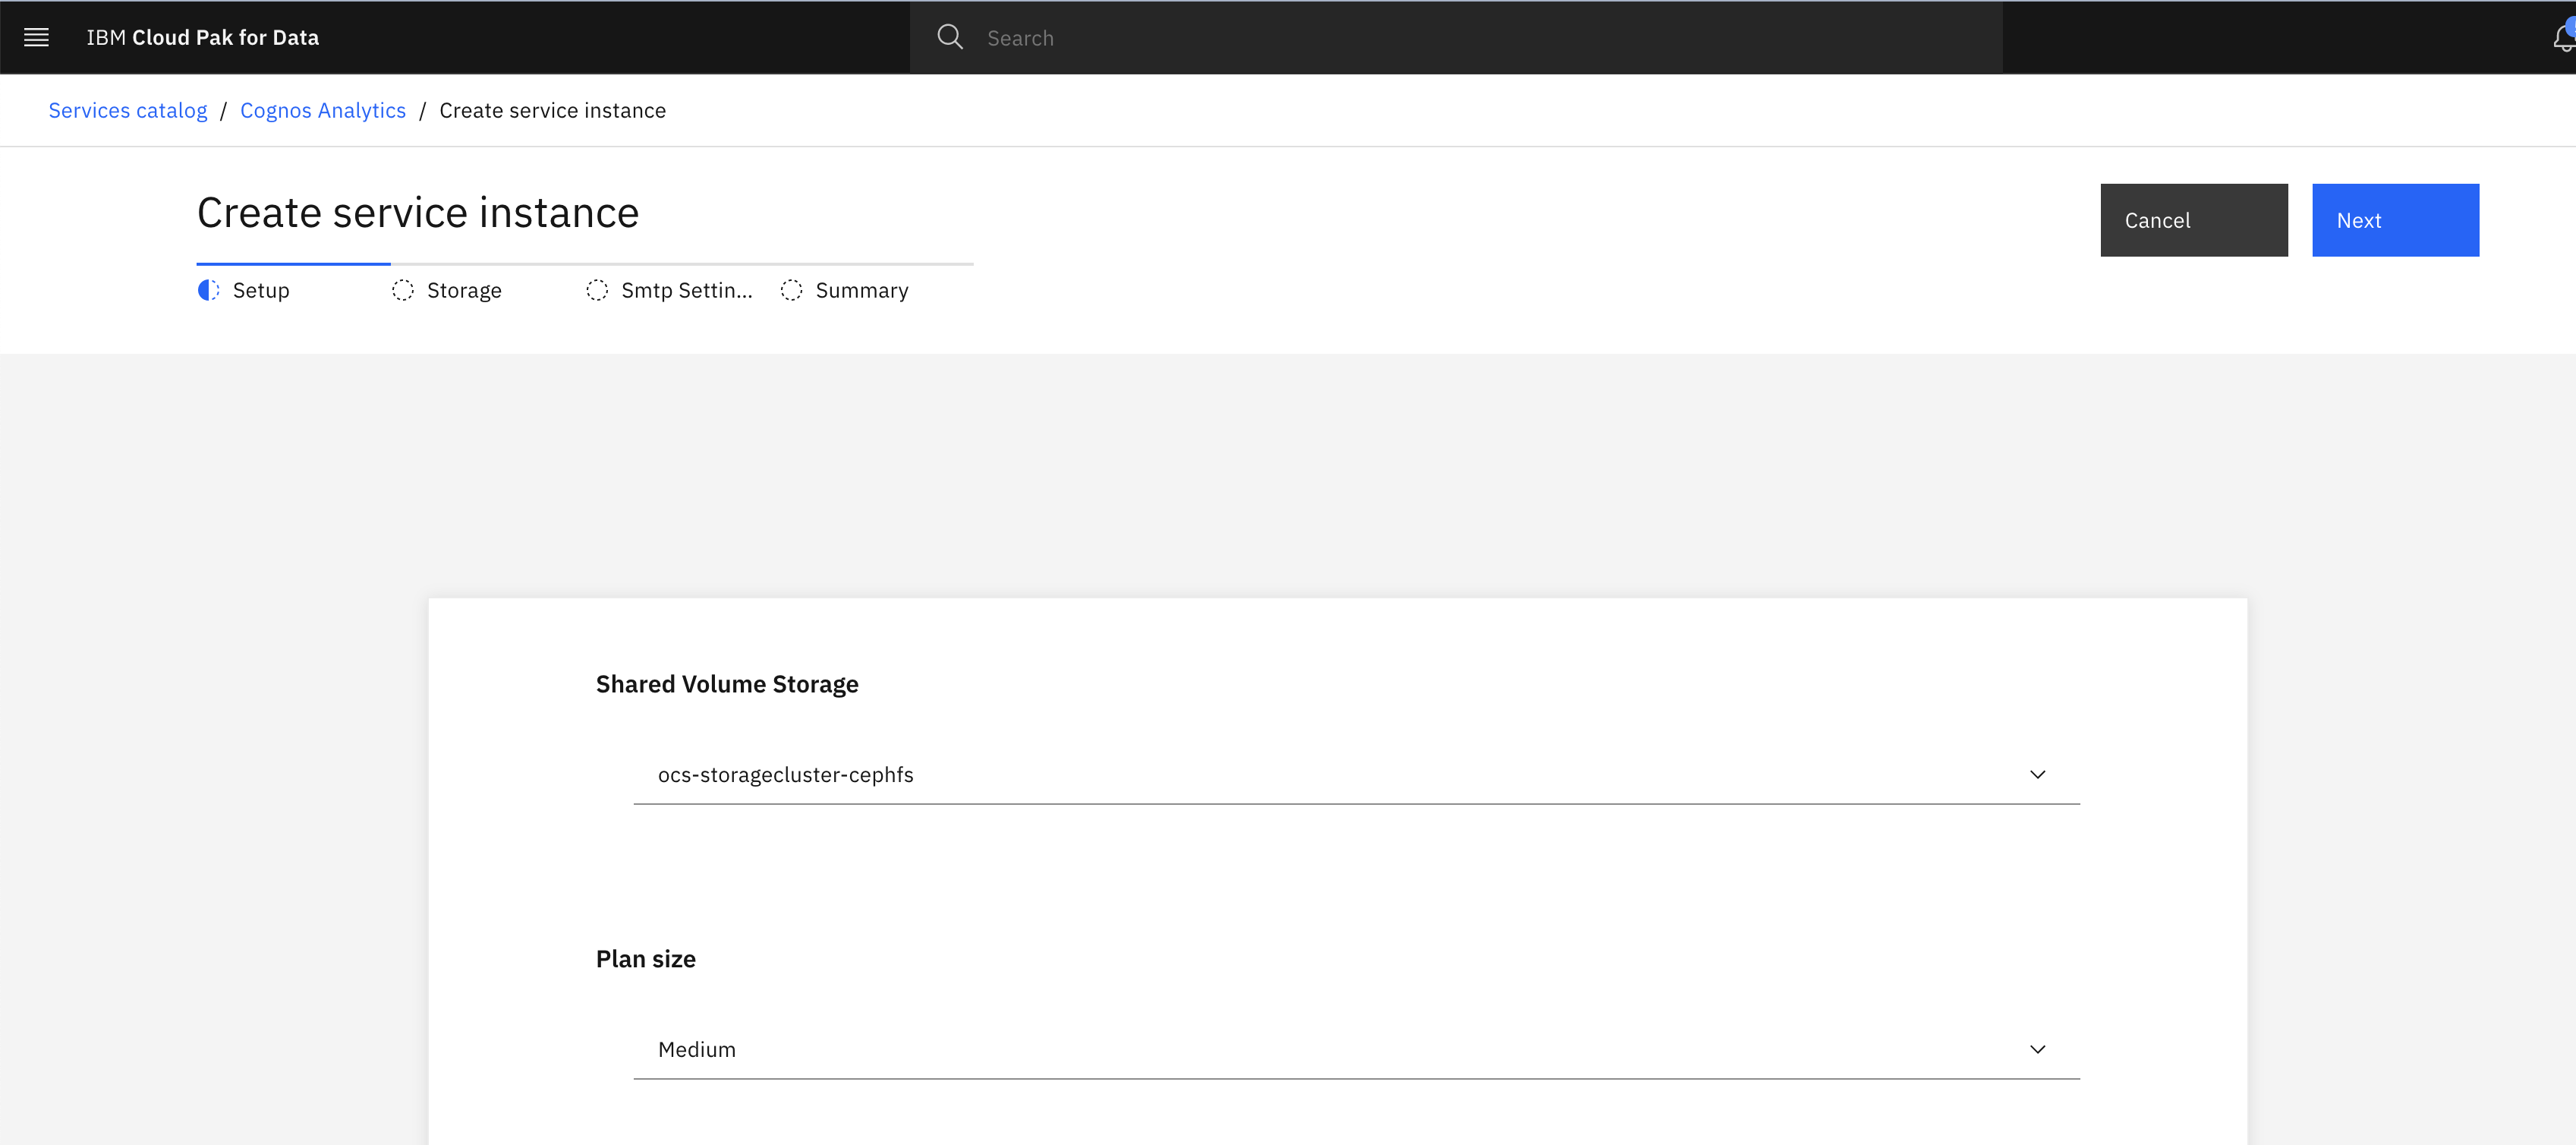Image resolution: width=2576 pixels, height=1145 pixels.
Task: Click the Summary step circle icon
Action: 791,290
